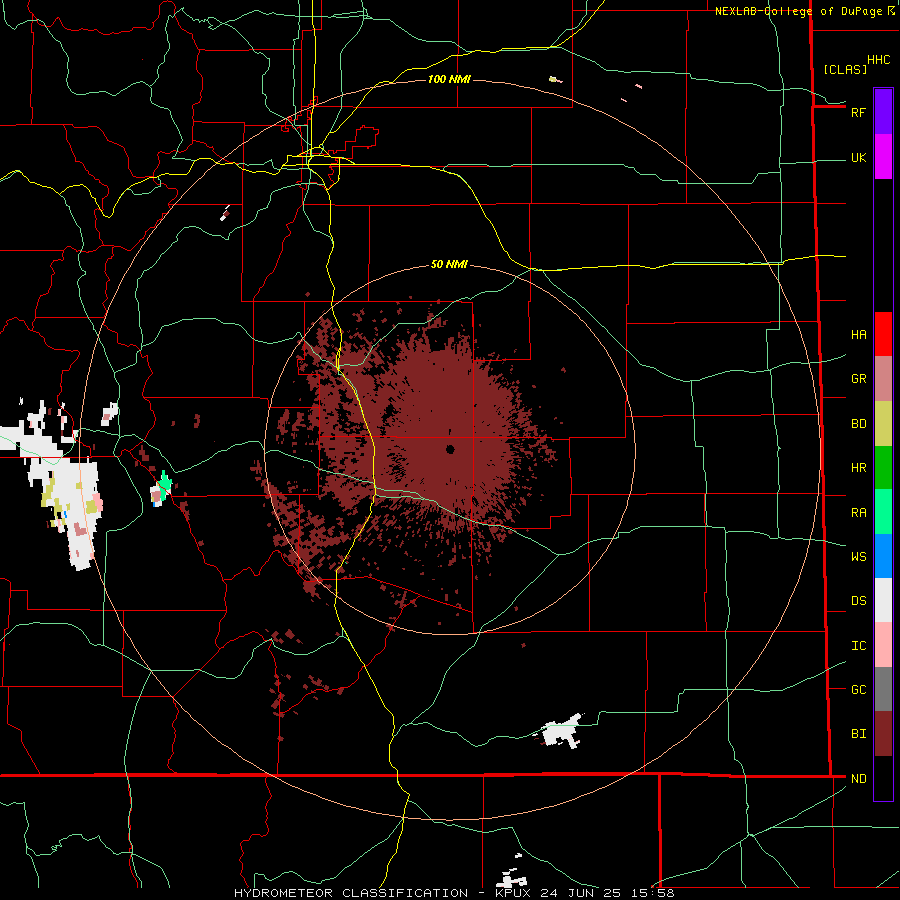The image size is (900, 900).
Task: Click the DS white legend swatch
Action: pyautogui.click(x=883, y=600)
